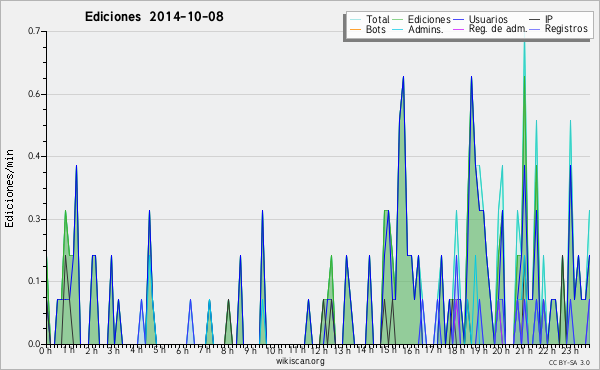Click the 'Ediciones 2014-10-08' chart title
Image resolution: width=600 pixels, height=370 pixels.
154,16
